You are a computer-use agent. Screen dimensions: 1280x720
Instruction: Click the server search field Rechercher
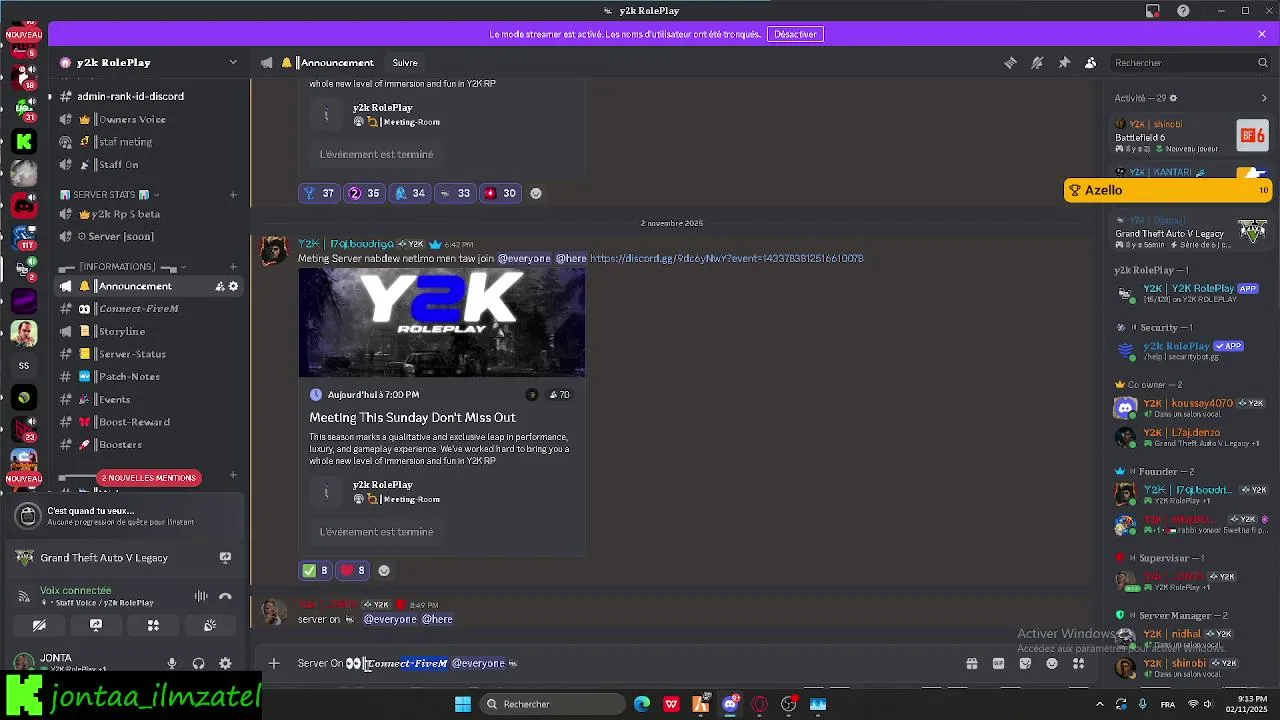[x=1190, y=62]
